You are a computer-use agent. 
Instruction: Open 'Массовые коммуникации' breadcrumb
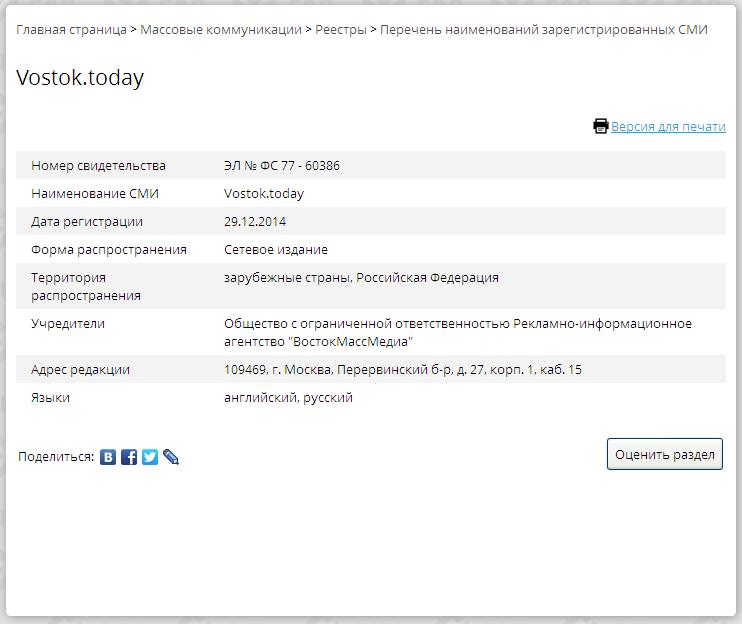coord(220,29)
